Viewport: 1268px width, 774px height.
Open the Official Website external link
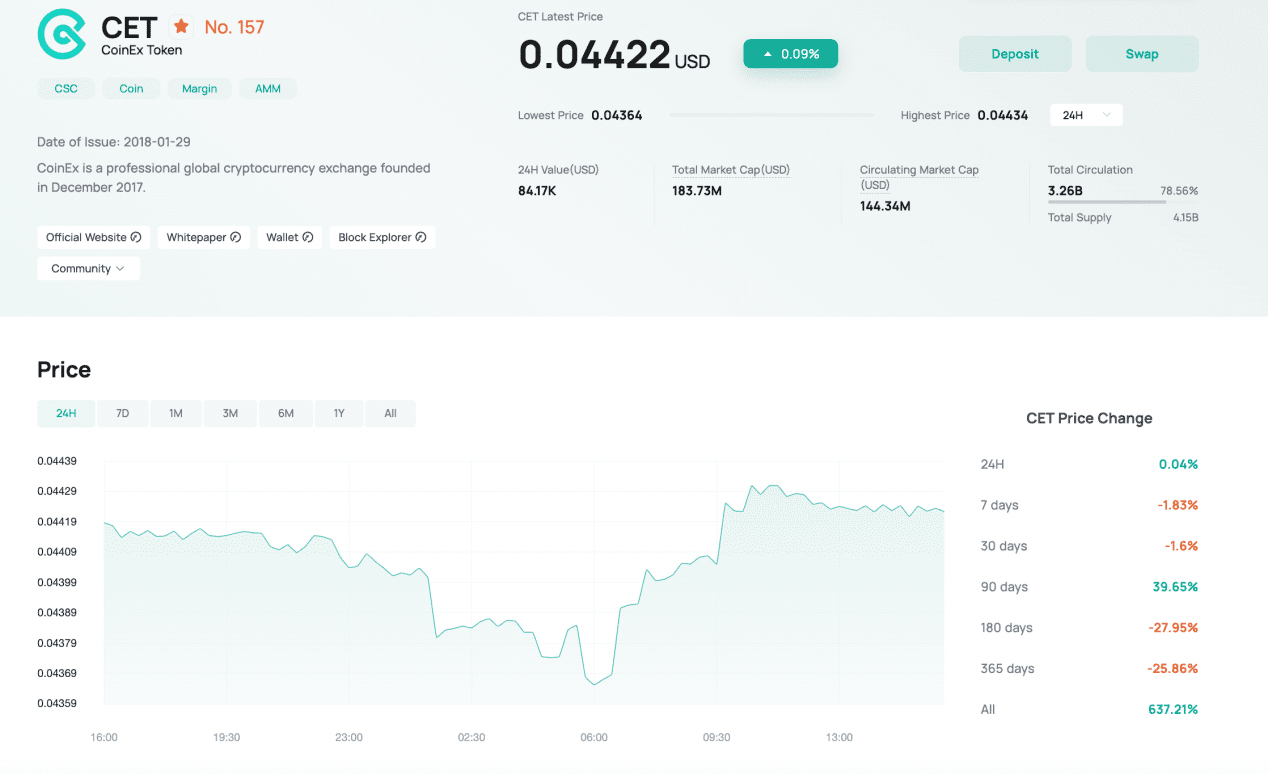click(x=93, y=237)
